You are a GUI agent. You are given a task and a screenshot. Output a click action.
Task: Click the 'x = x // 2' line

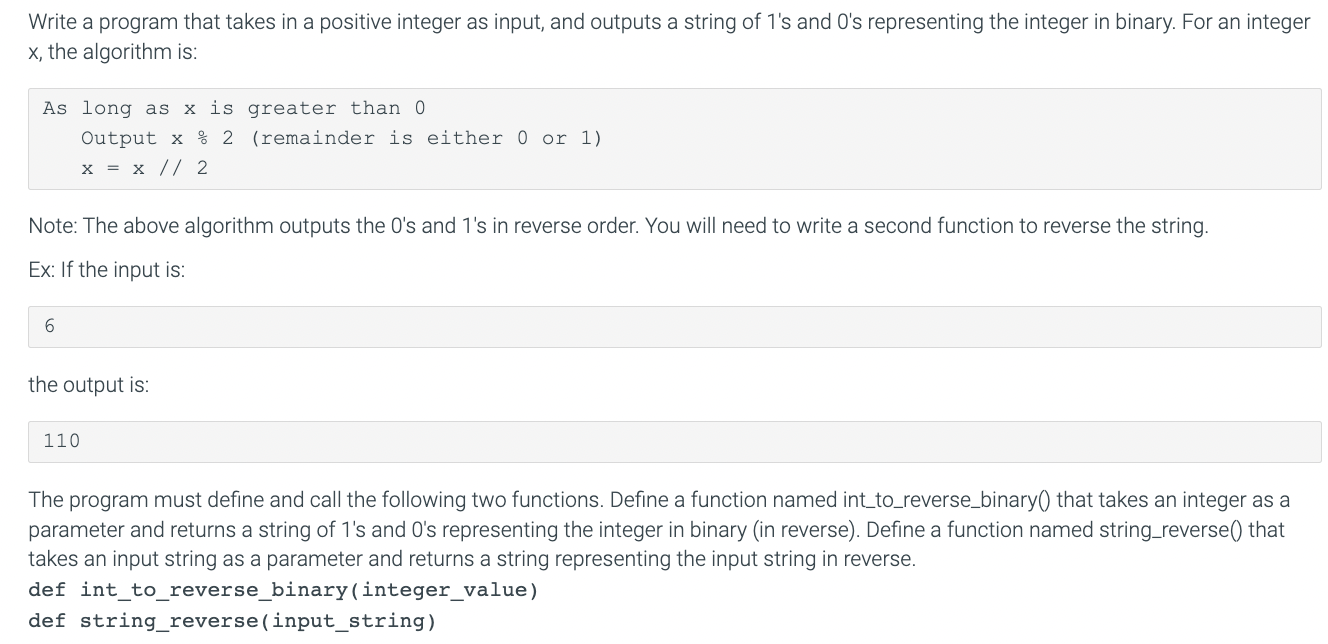[145, 168]
